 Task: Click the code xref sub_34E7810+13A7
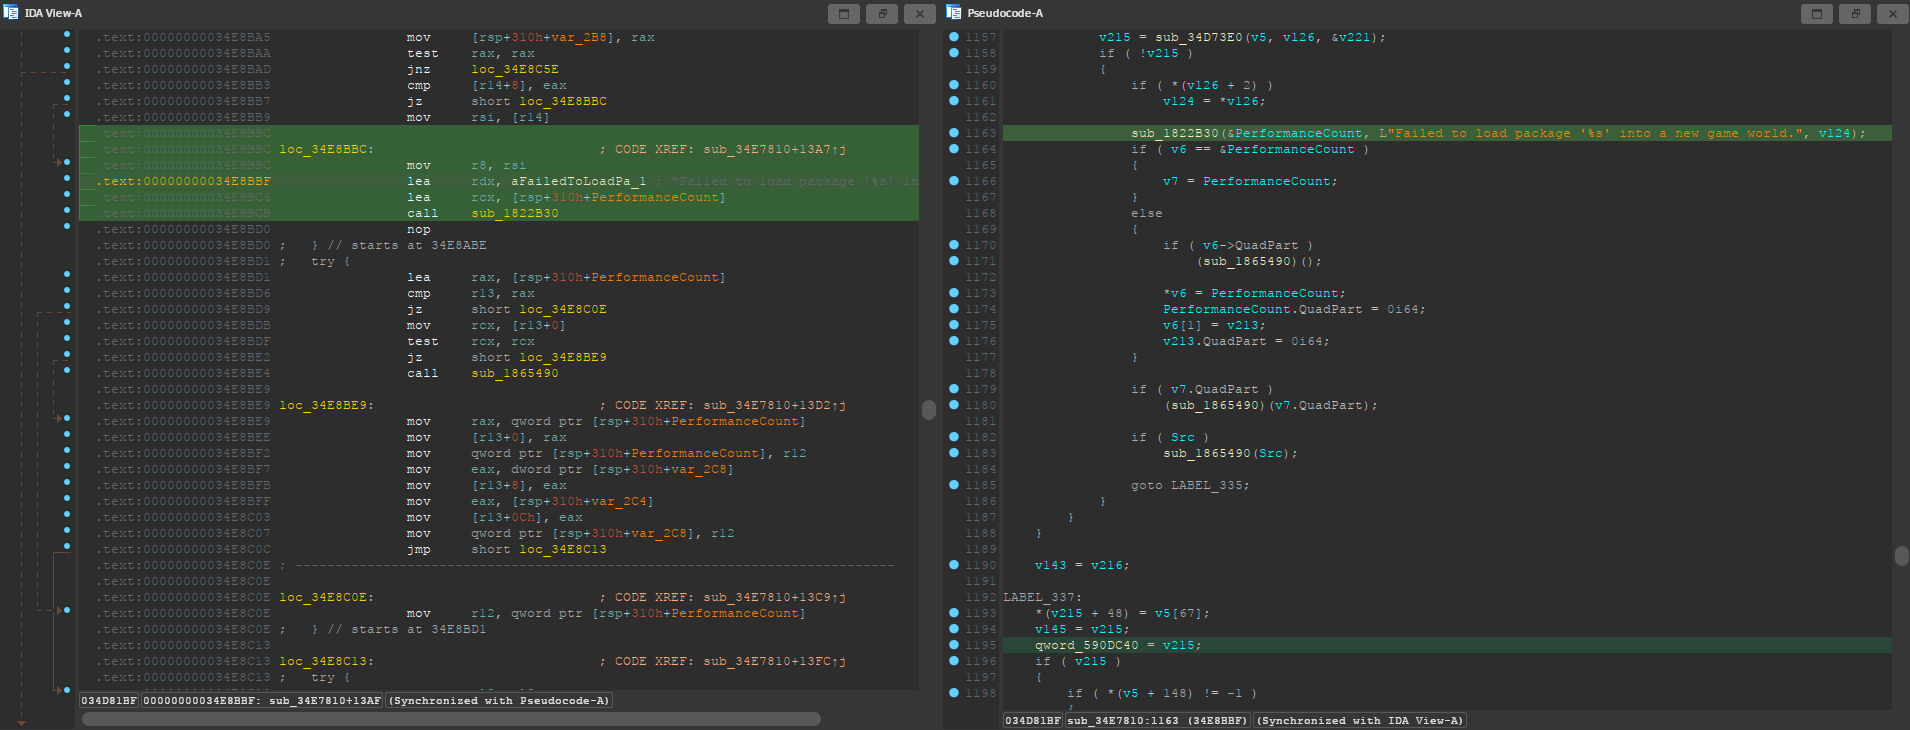(775, 149)
